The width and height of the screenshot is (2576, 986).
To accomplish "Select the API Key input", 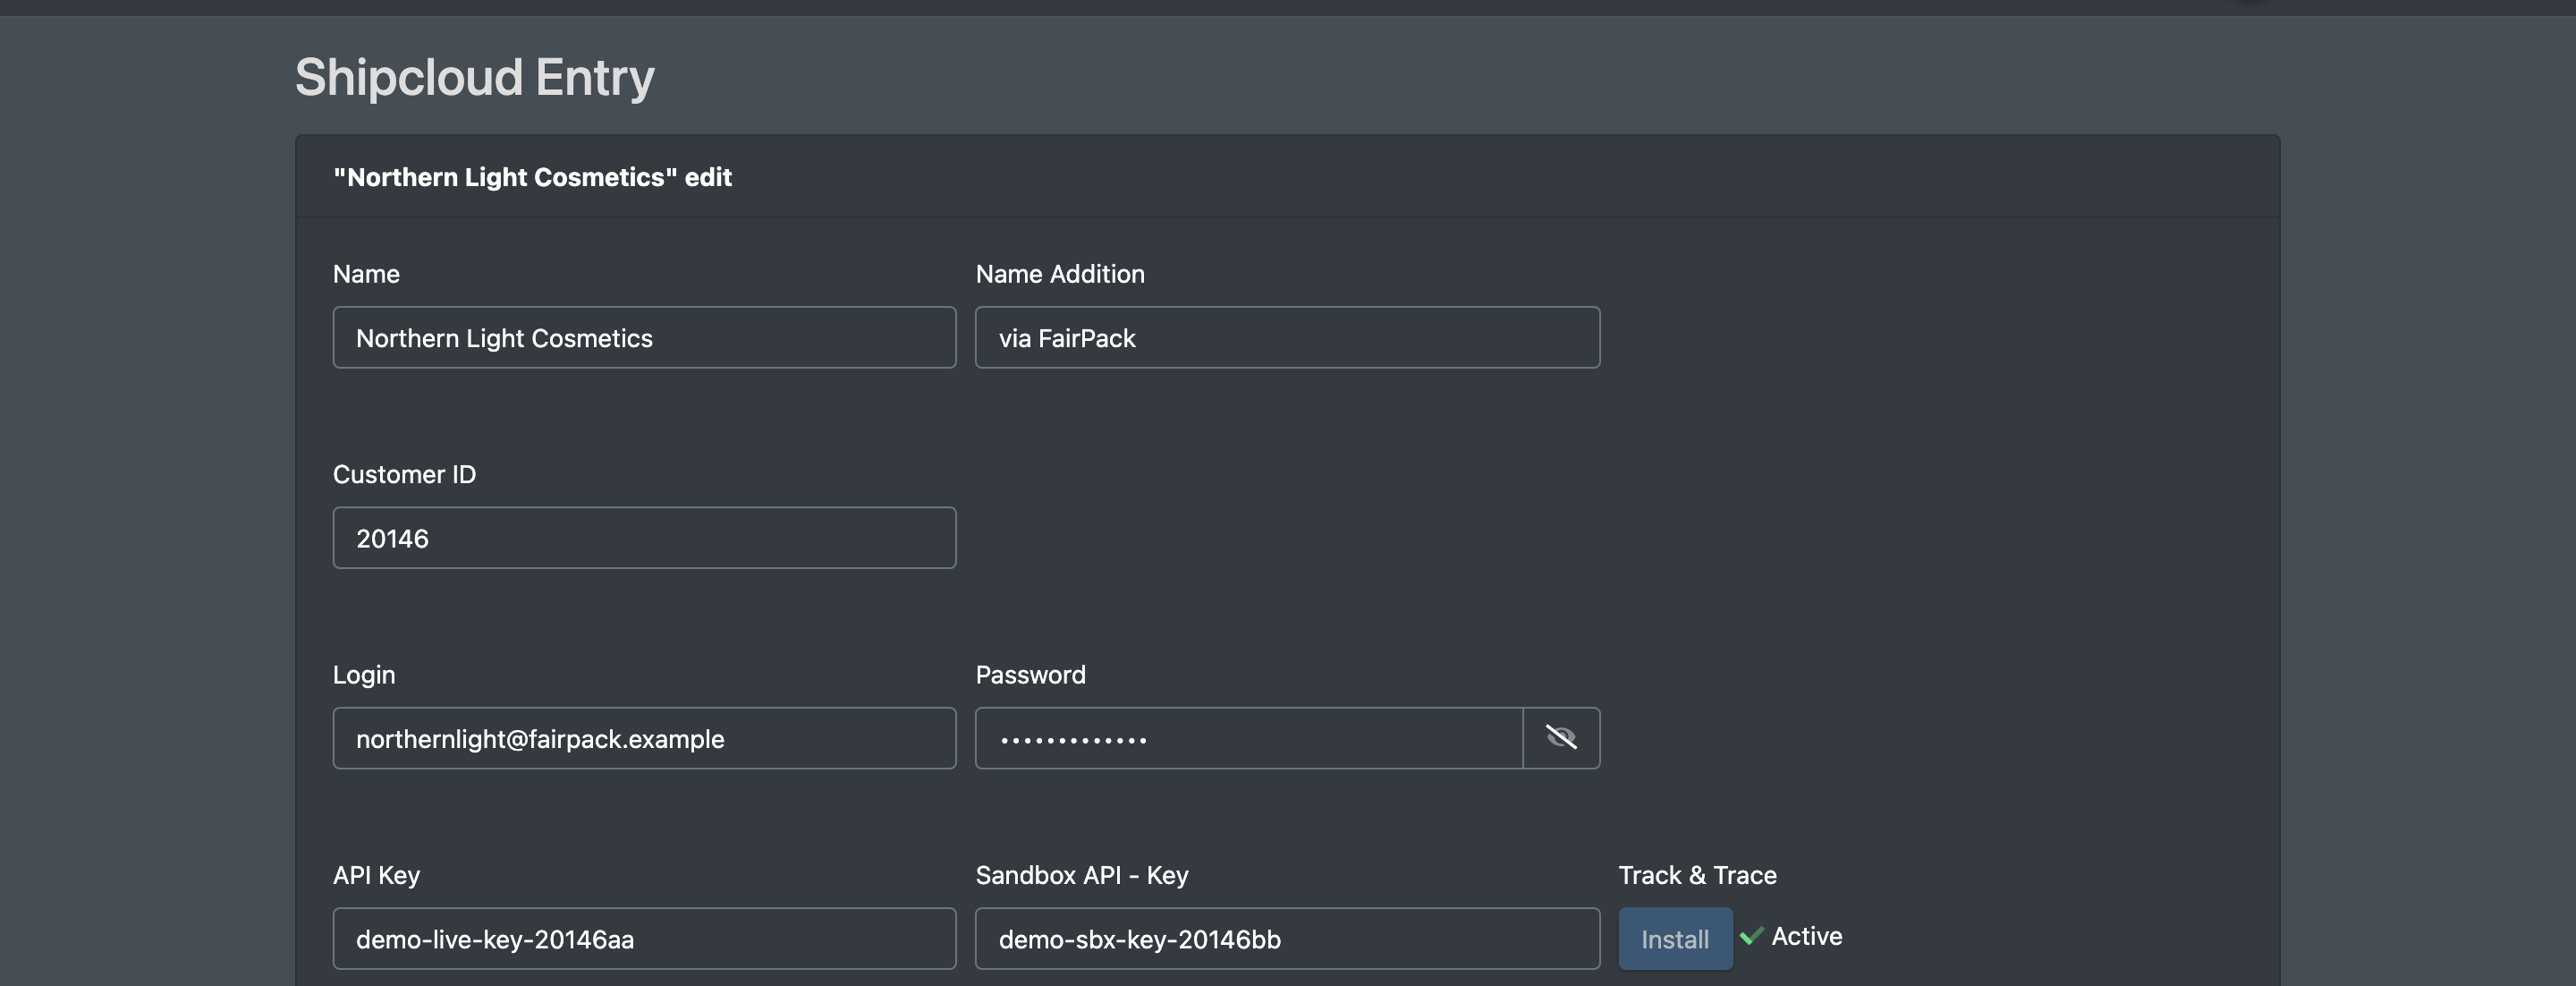I will [x=644, y=938].
